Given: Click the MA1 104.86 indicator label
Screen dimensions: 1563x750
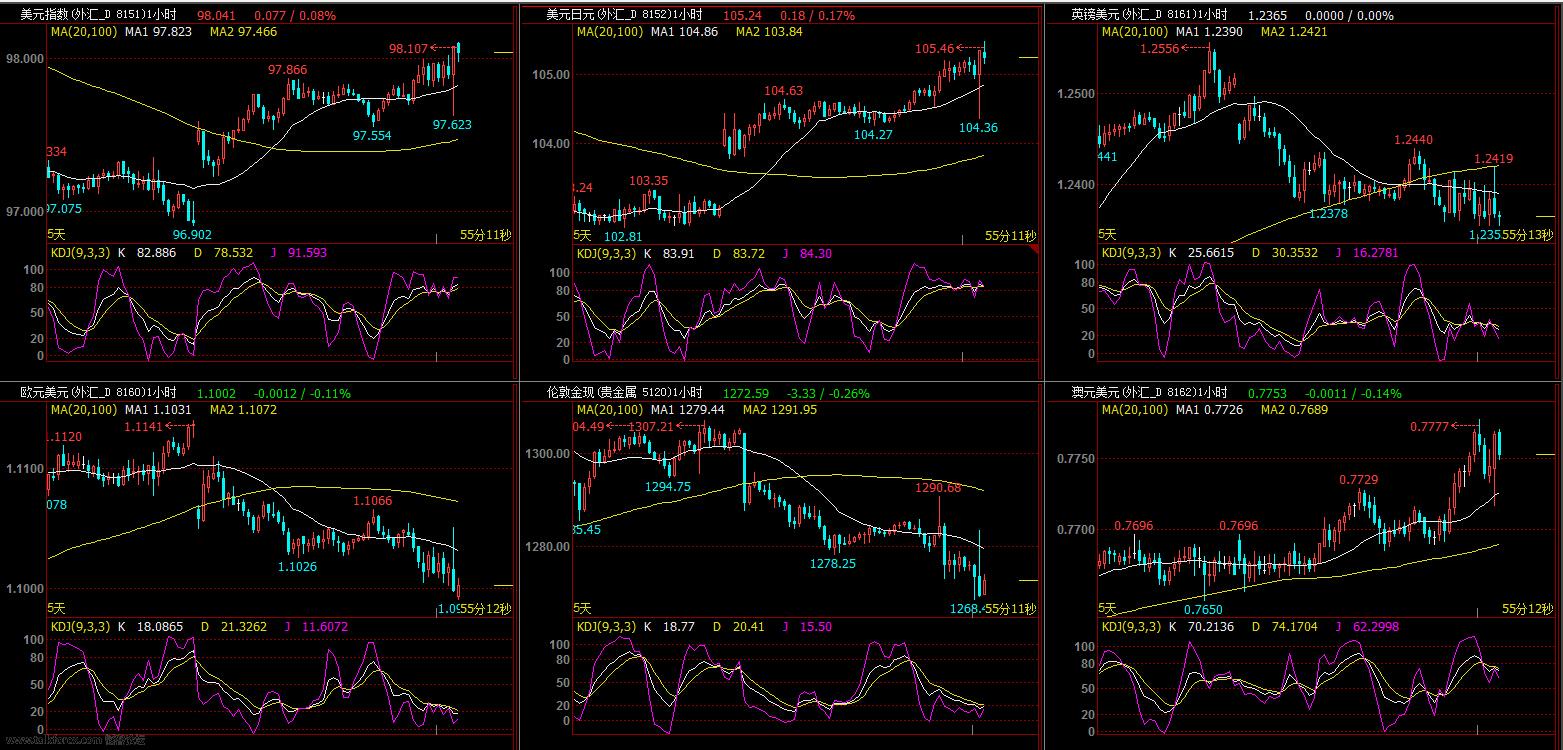Looking at the screenshot, I should pos(684,32).
